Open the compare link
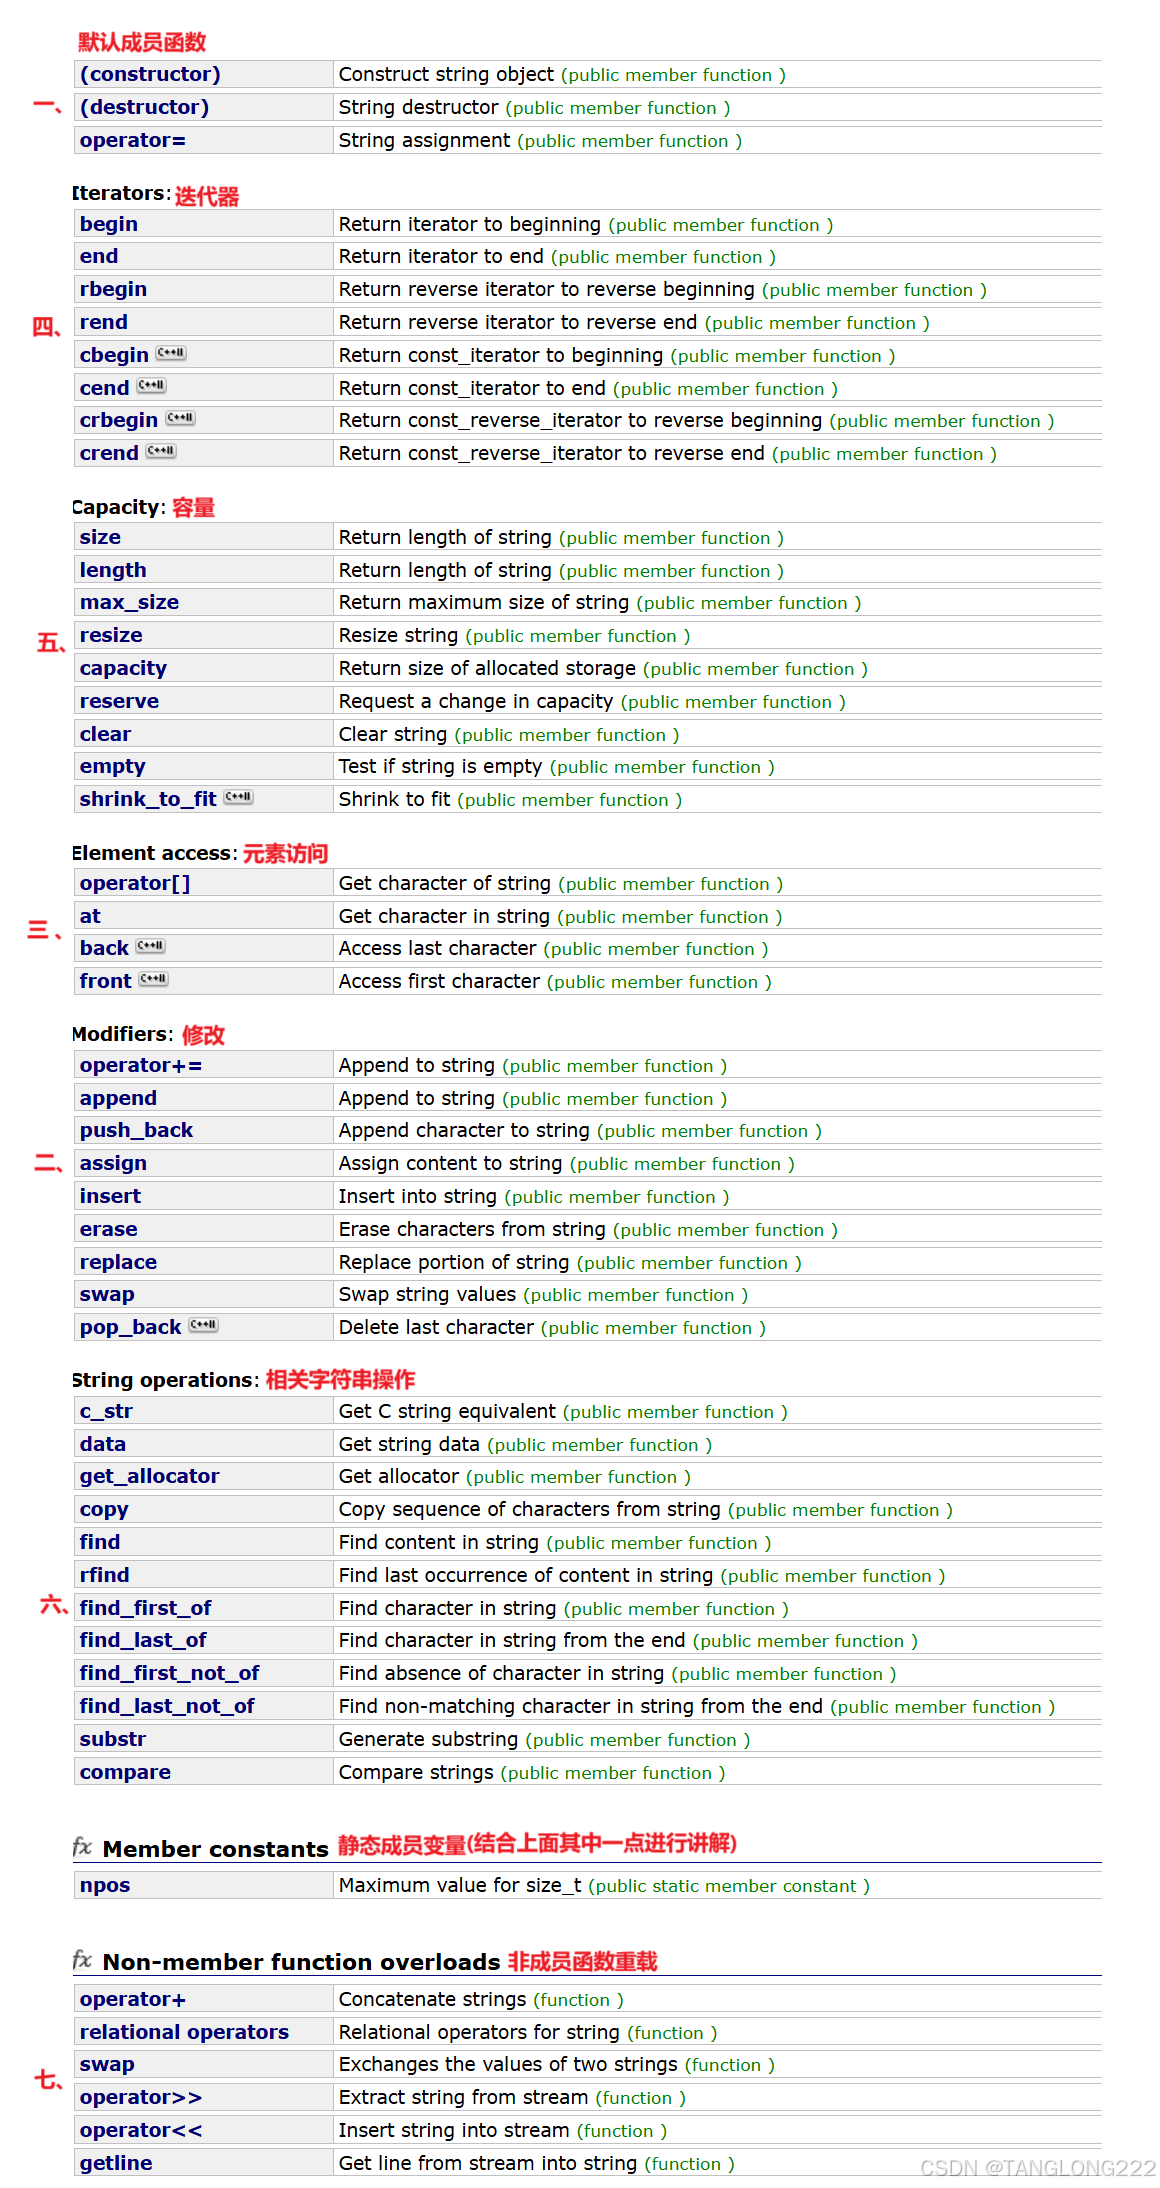Screen dimensions: 1160x2188 point(125,1772)
